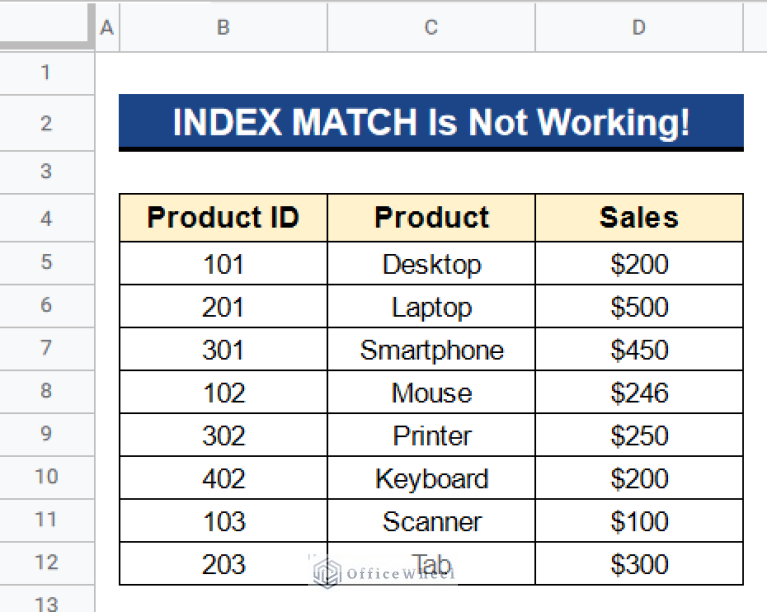Select row 12 header

pyautogui.click(x=47, y=563)
